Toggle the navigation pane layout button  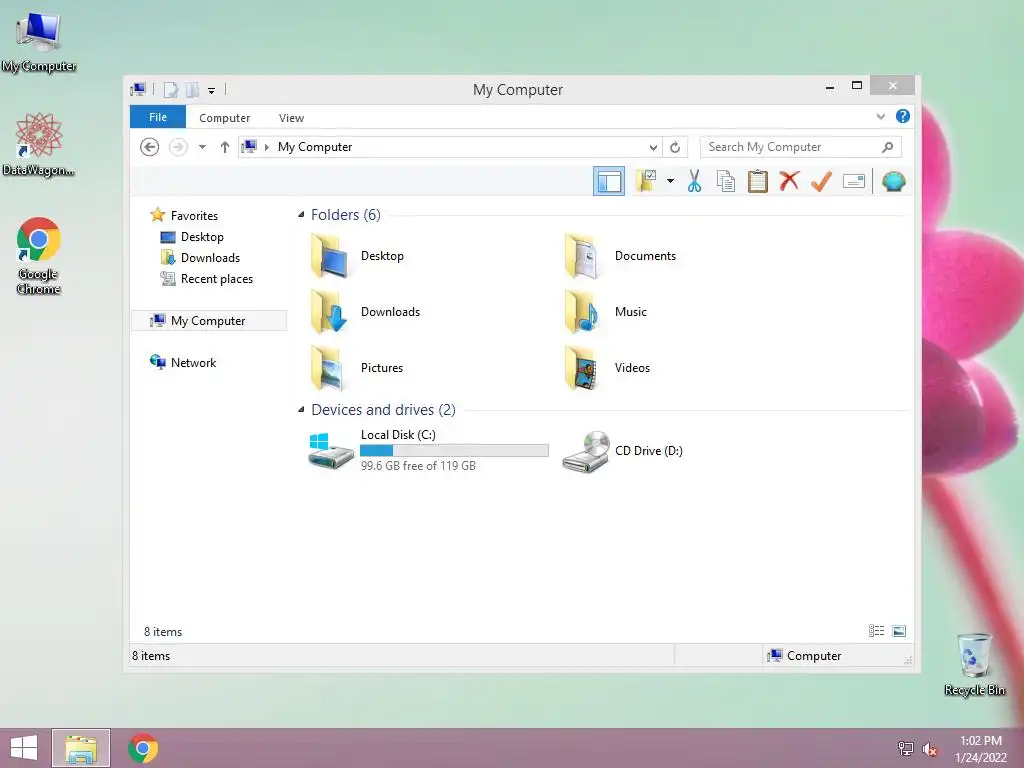[609, 181]
